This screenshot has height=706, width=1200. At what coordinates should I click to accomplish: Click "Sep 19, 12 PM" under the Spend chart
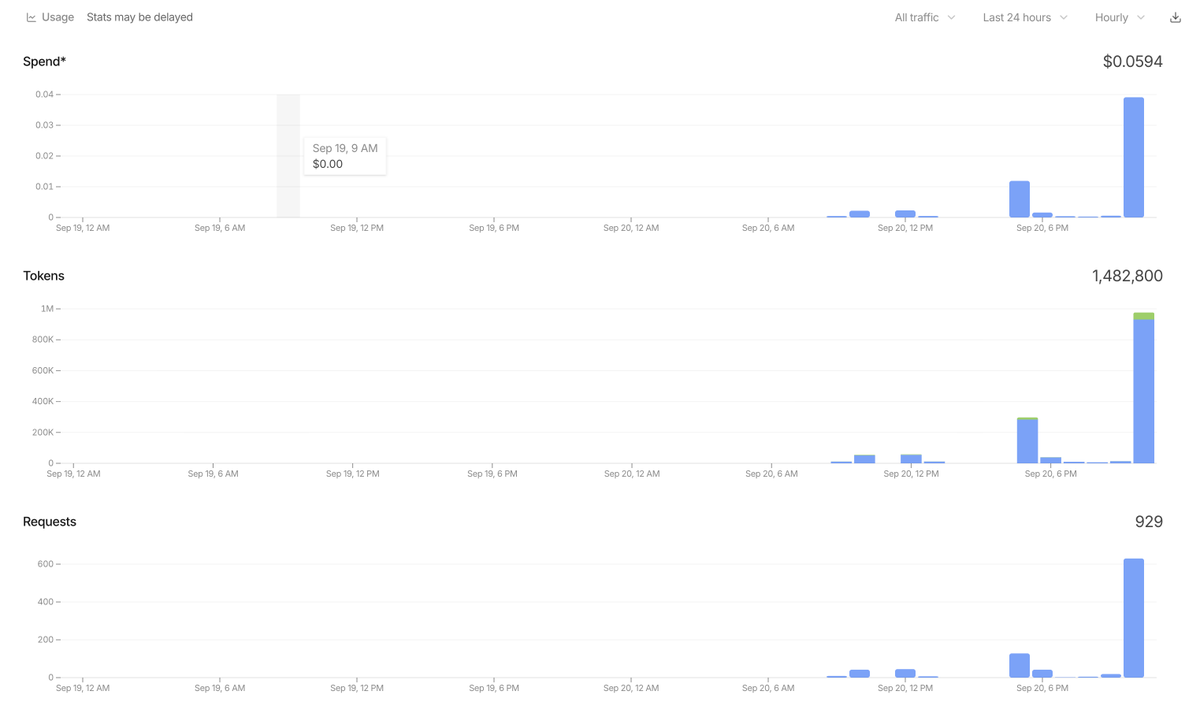pyautogui.click(x=357, y=228)
